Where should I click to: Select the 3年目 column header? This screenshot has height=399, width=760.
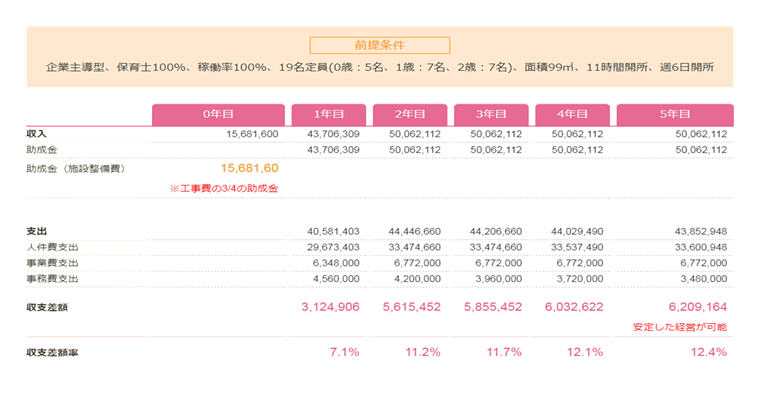491,115
